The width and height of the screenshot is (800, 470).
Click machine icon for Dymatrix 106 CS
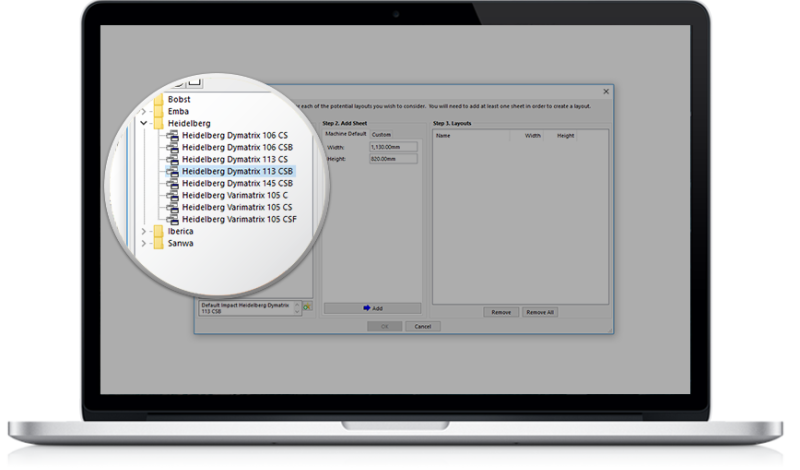[x=173, y=135]
